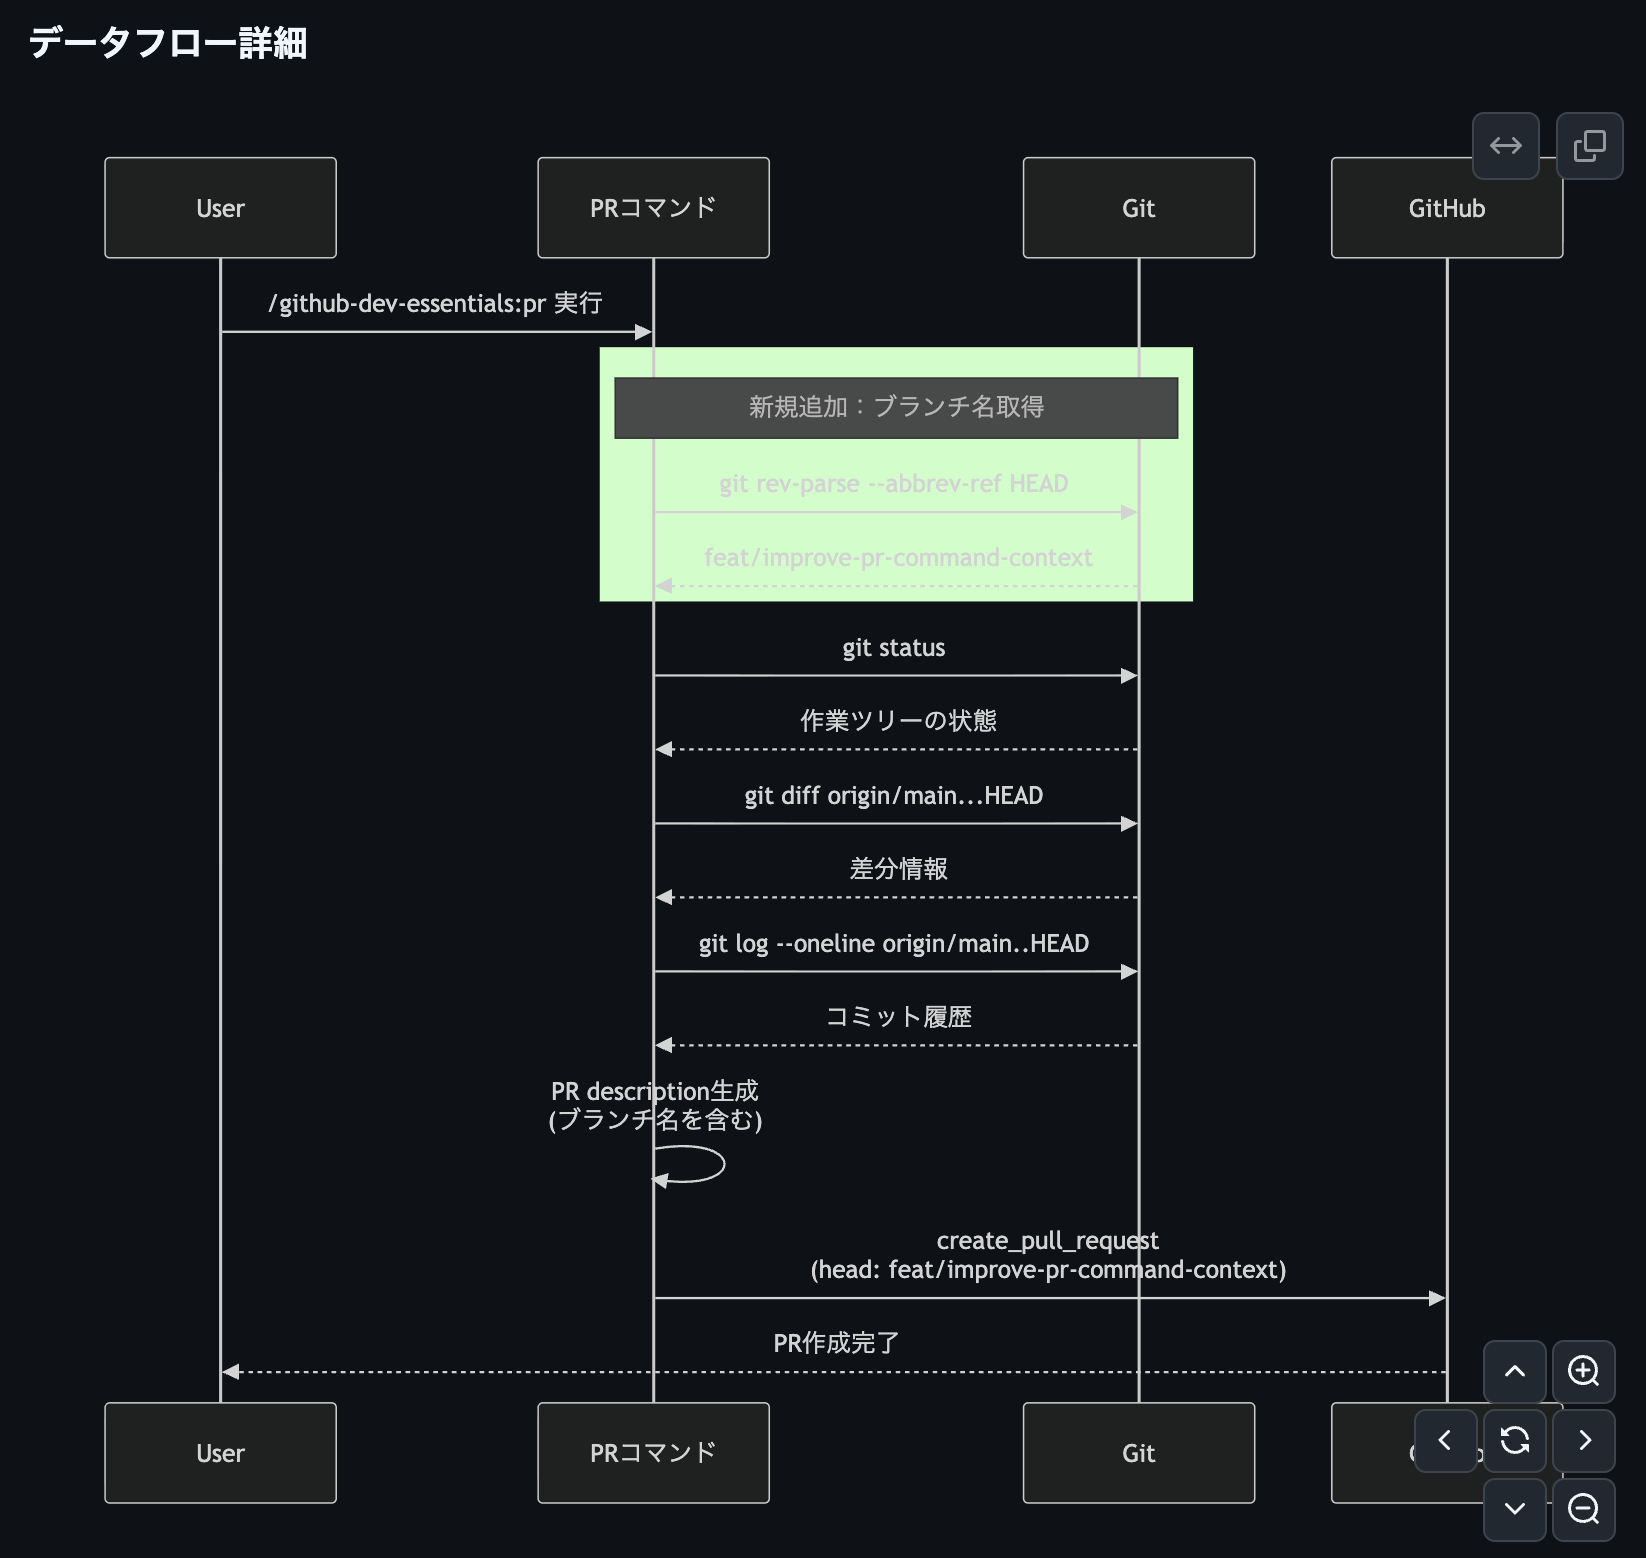Zoom out of the diagram
Viewport: 1646px width, 1558px height.
tap(1583, 1509)
